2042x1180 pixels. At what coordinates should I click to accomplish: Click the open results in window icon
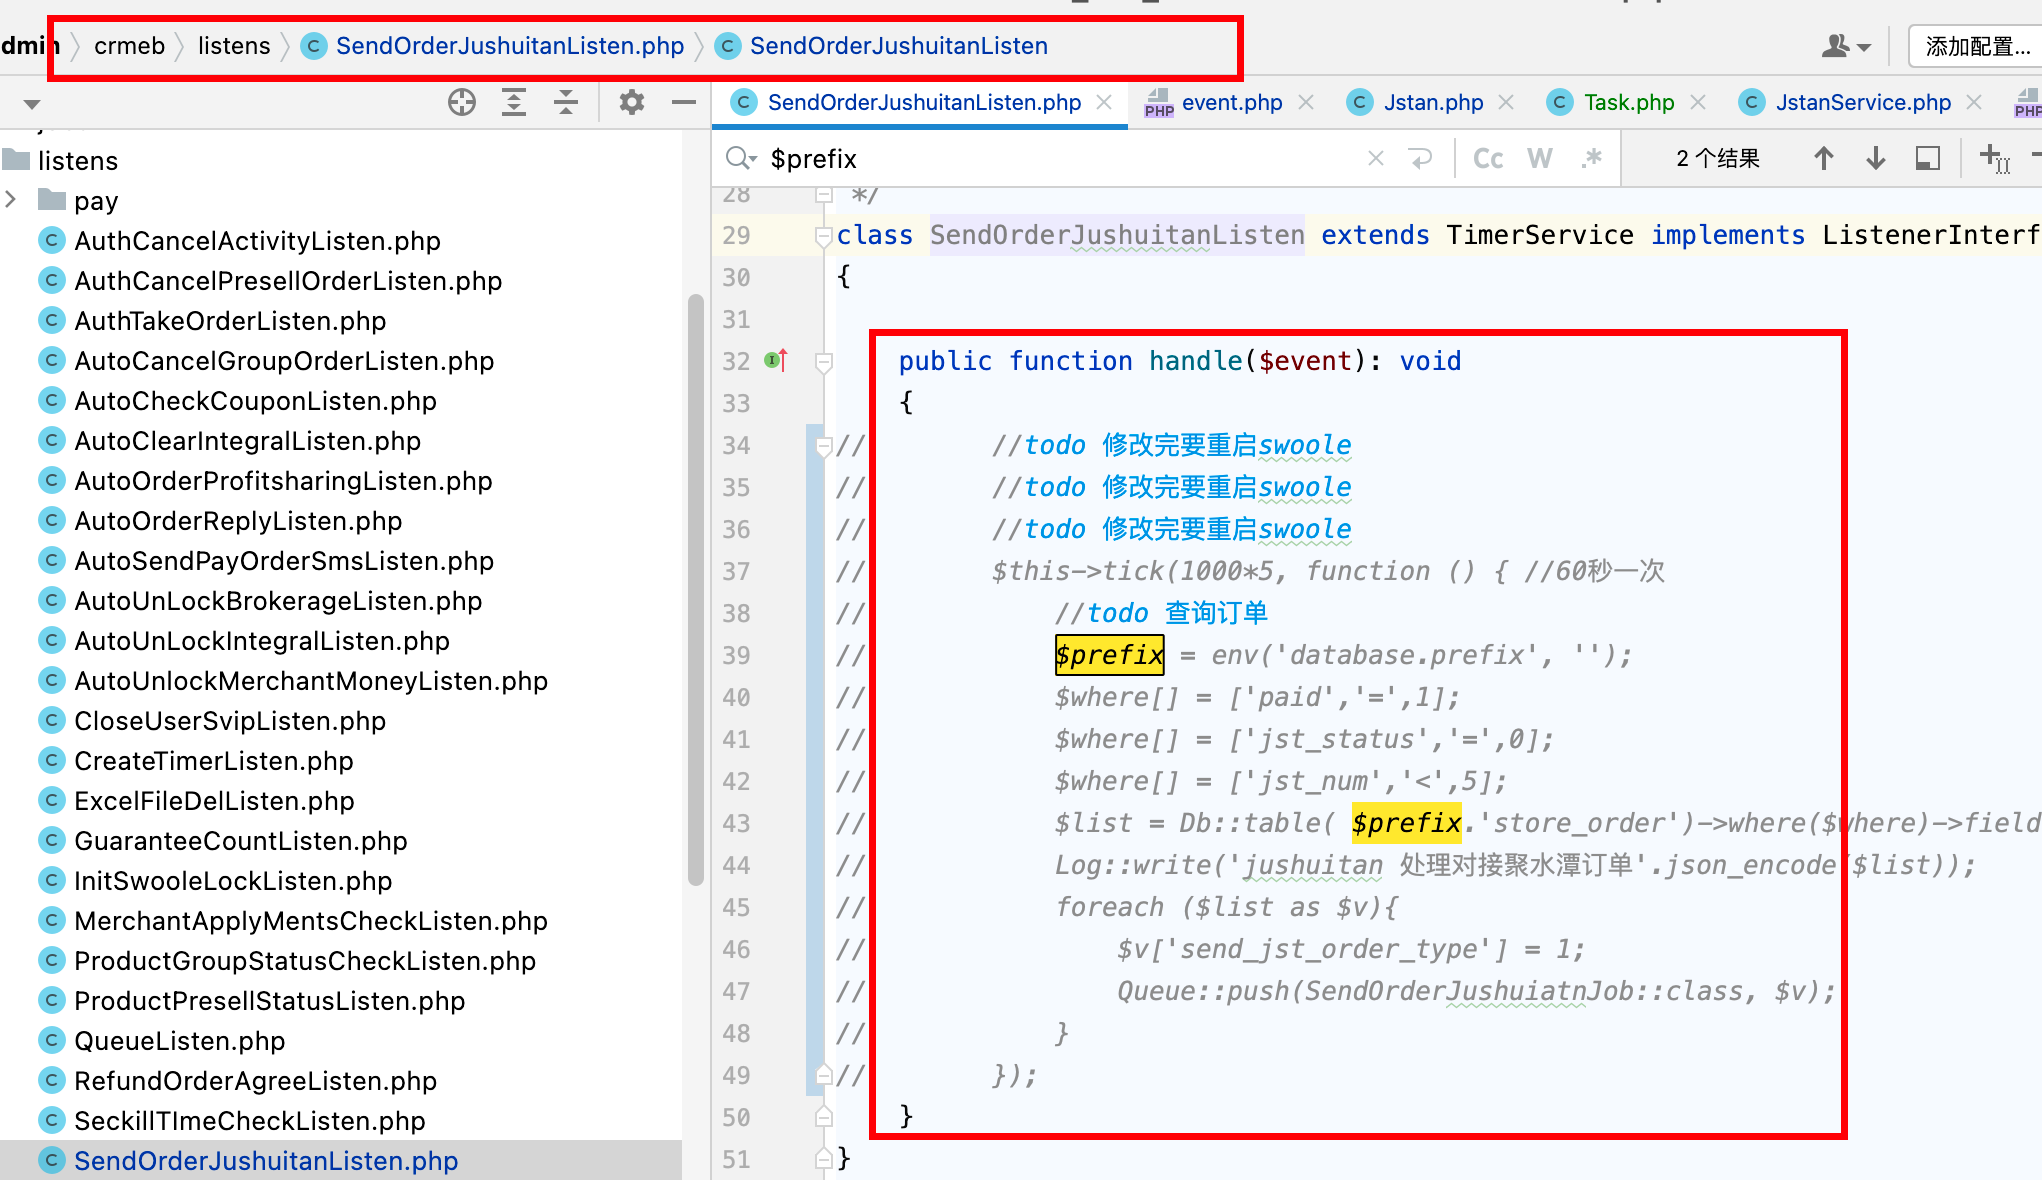point(1928,158)
